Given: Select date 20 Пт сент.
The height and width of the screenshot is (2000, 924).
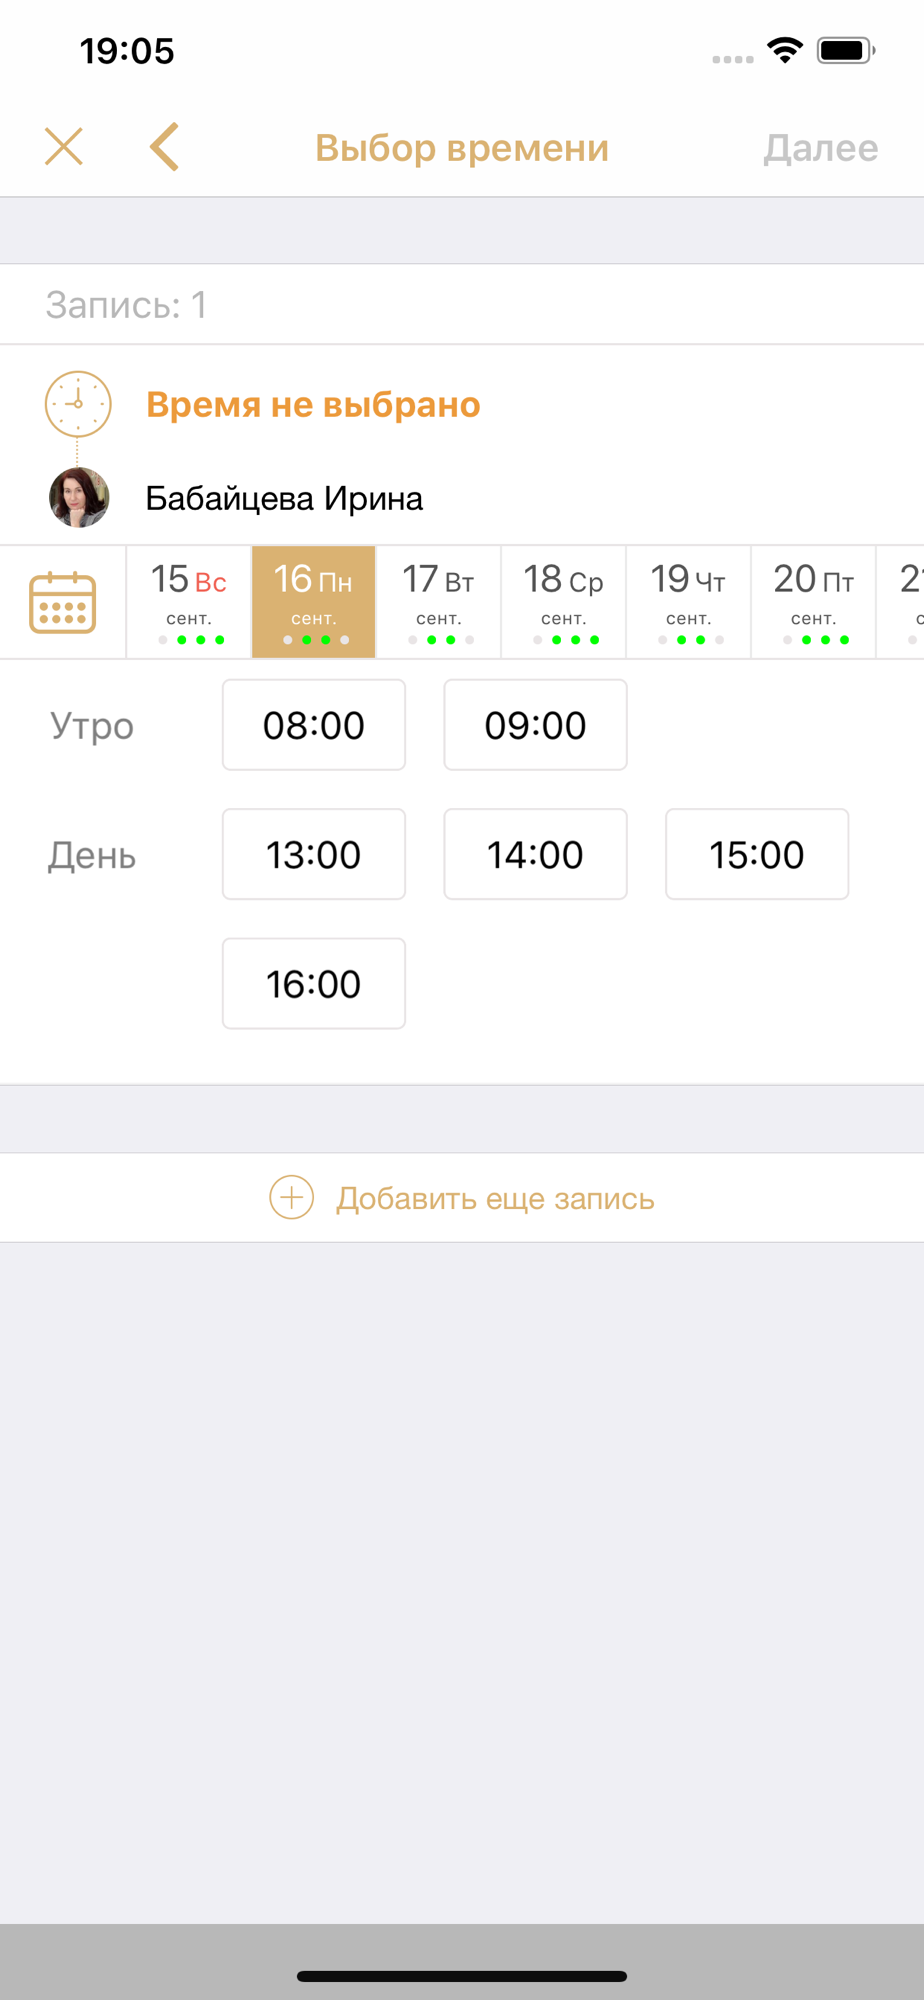Looking at the screenshot, I should click(813, 602).
